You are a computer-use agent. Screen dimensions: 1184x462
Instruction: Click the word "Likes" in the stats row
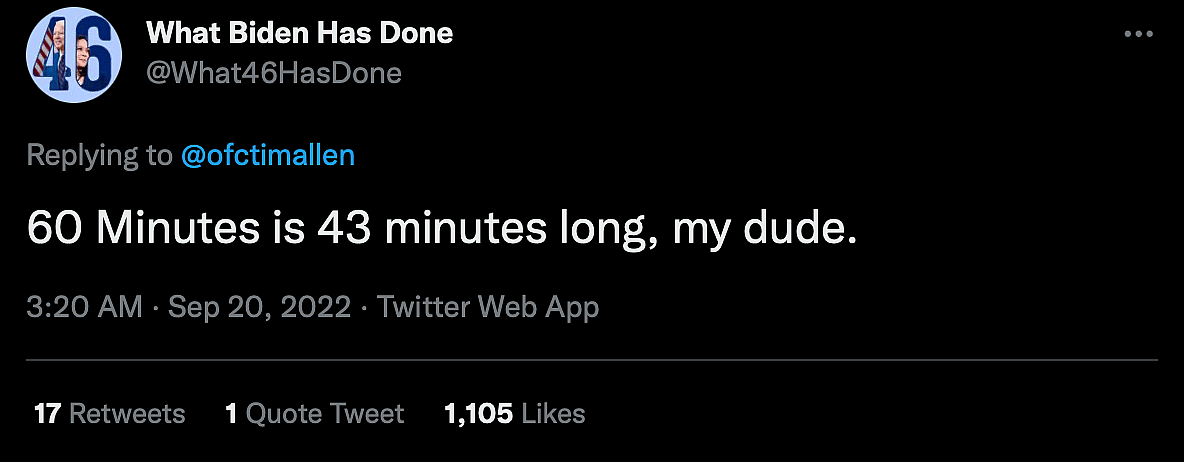tap(553, 413)
